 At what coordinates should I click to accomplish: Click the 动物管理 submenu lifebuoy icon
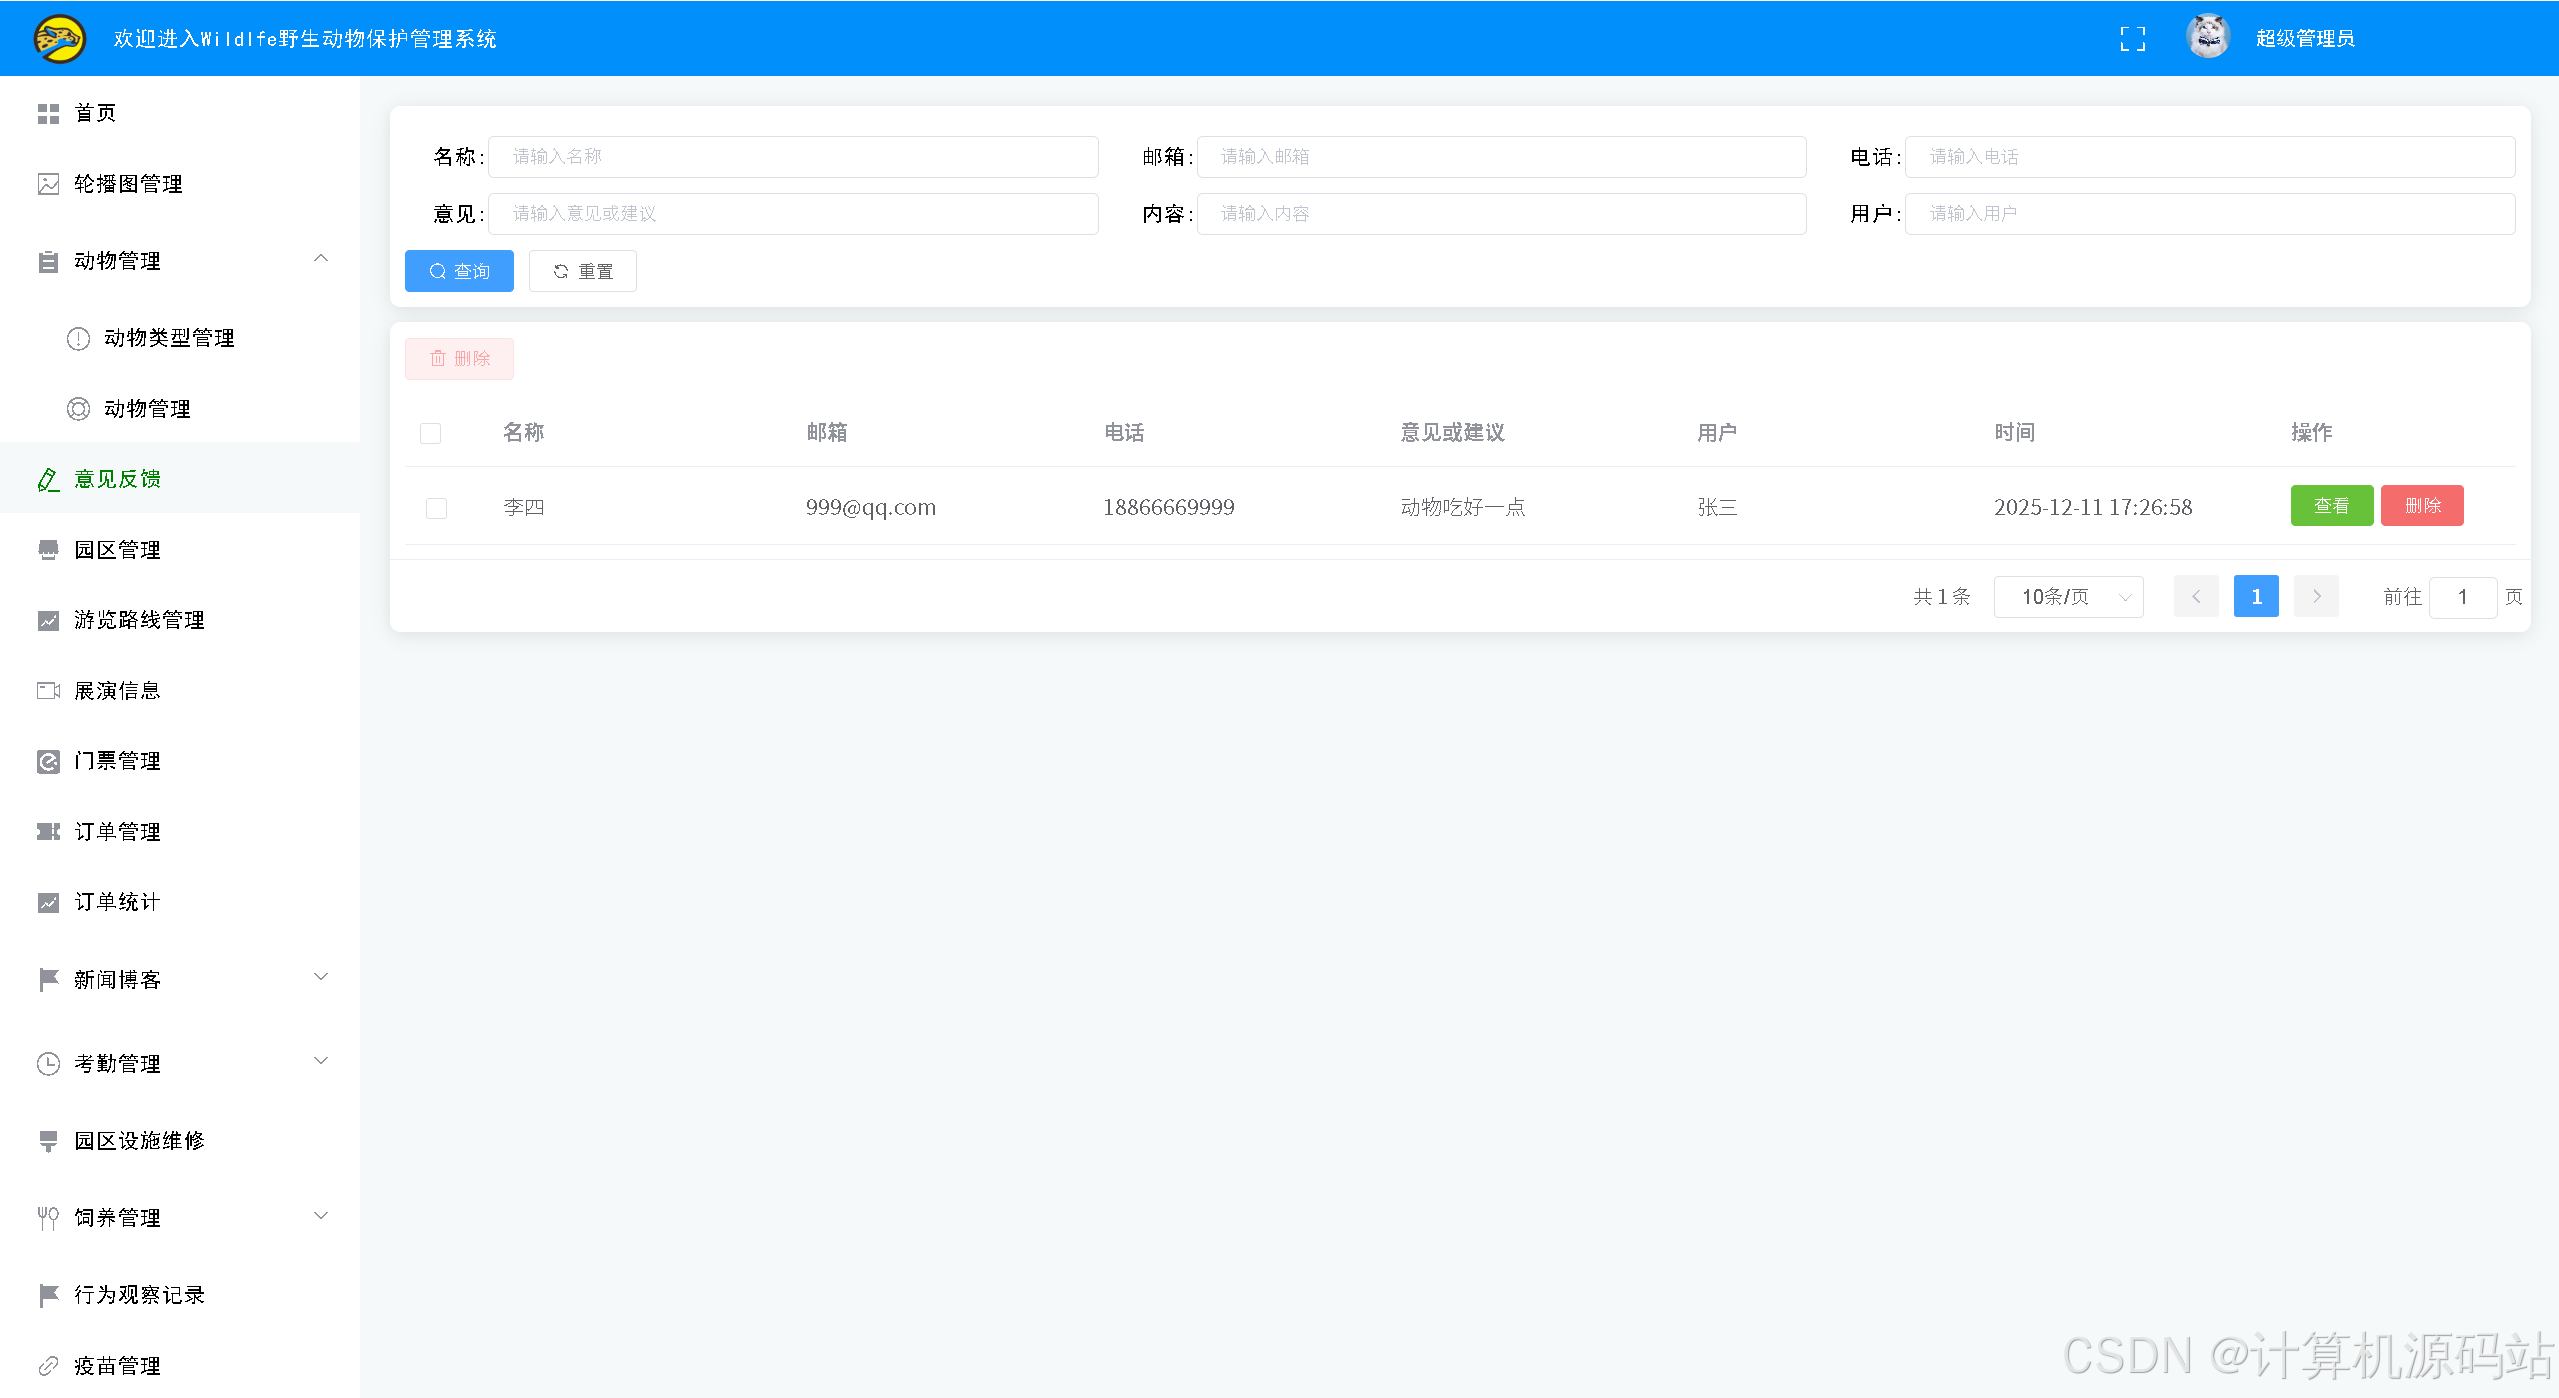click(x=78, y=409)
